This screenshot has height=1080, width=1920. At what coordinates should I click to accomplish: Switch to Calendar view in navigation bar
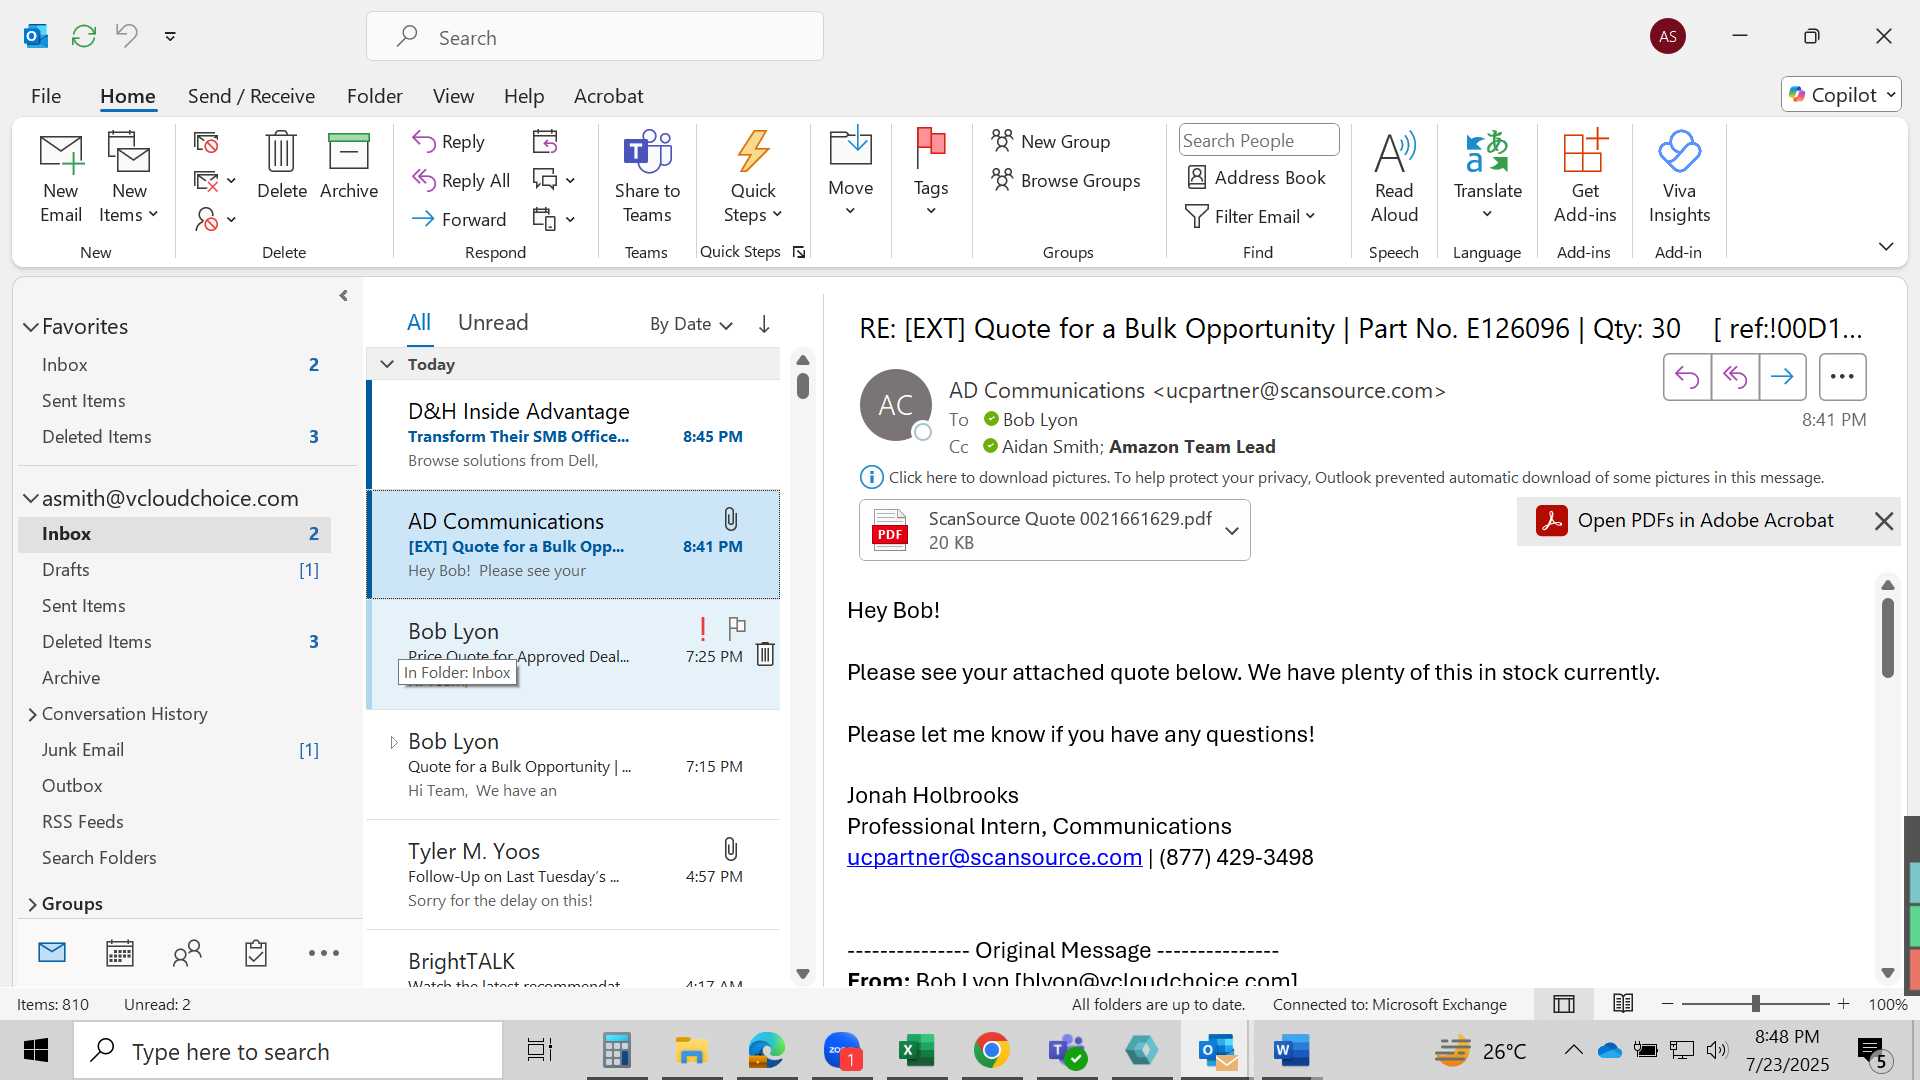tap(120, 953)
